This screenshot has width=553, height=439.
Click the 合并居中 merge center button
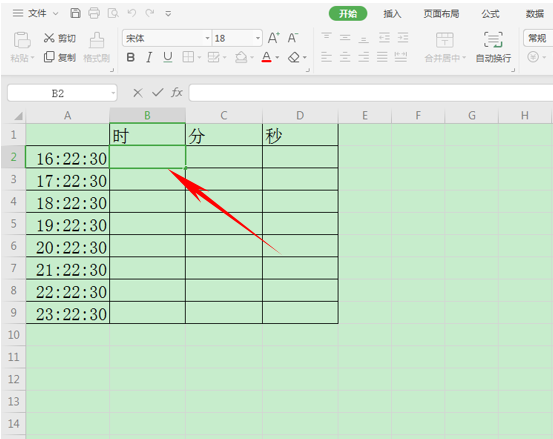click(x=445, y=47)
